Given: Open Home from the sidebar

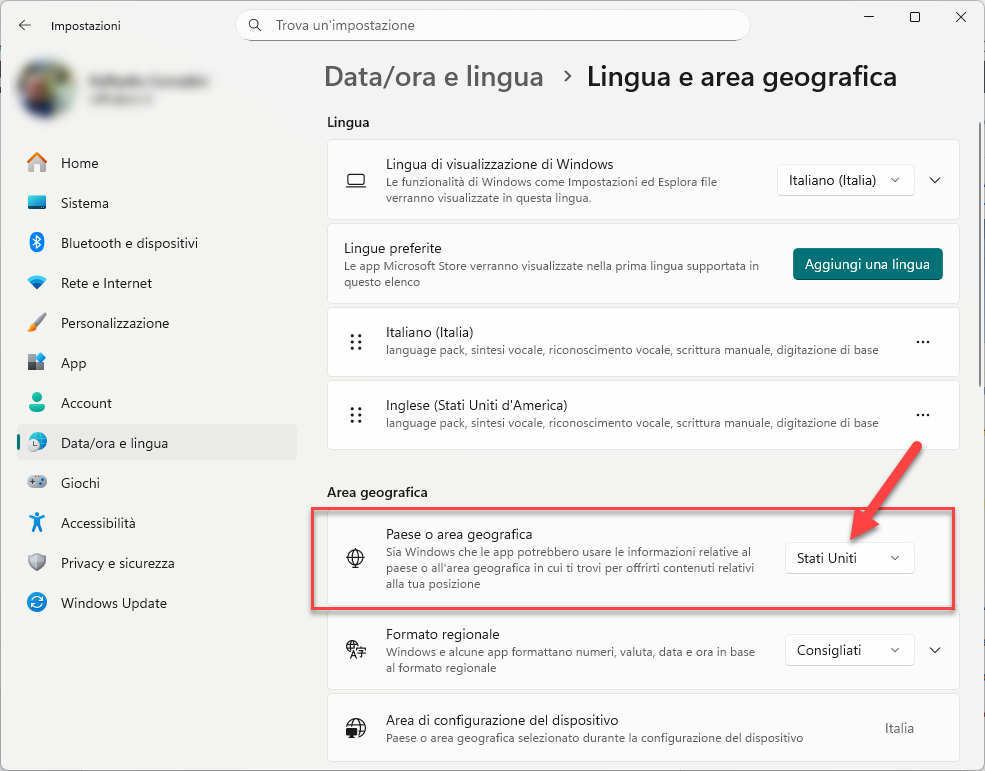Looking at the screenshot, I should (79, 163).
